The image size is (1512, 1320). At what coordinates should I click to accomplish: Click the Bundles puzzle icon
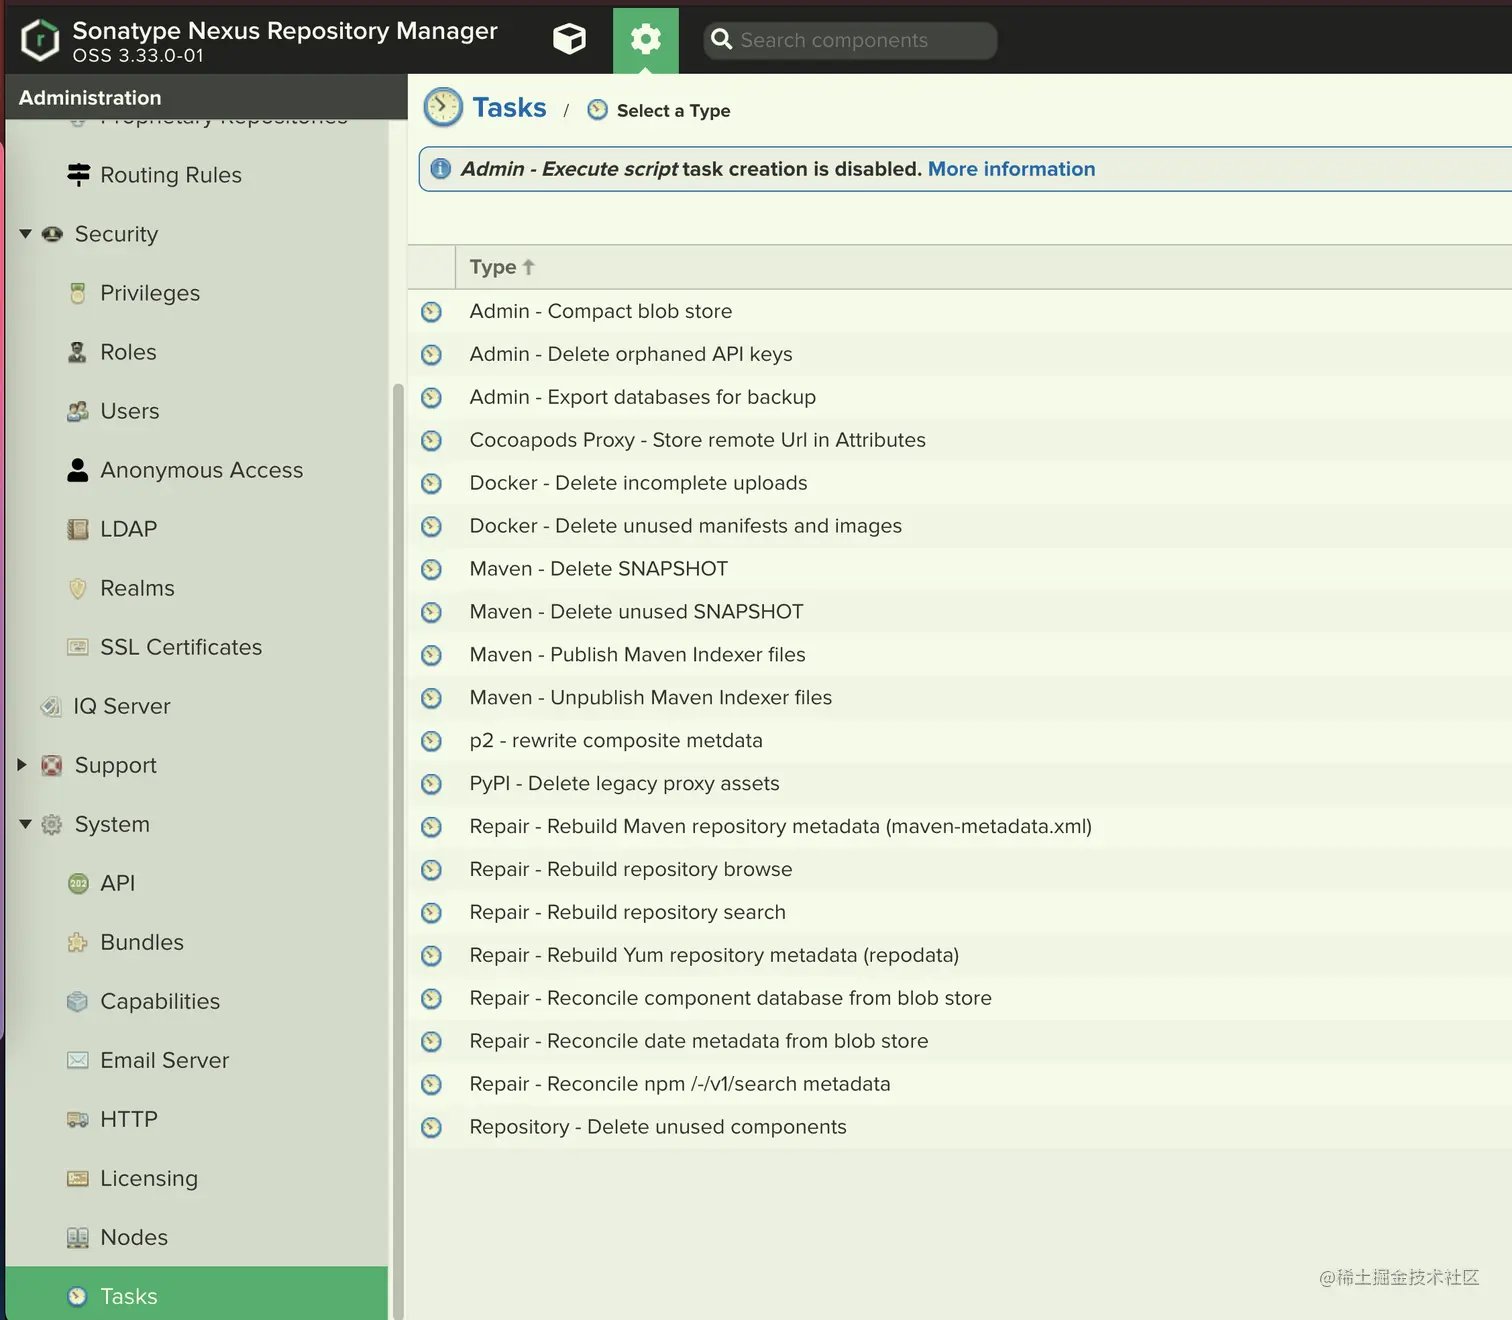pos(77,942)
